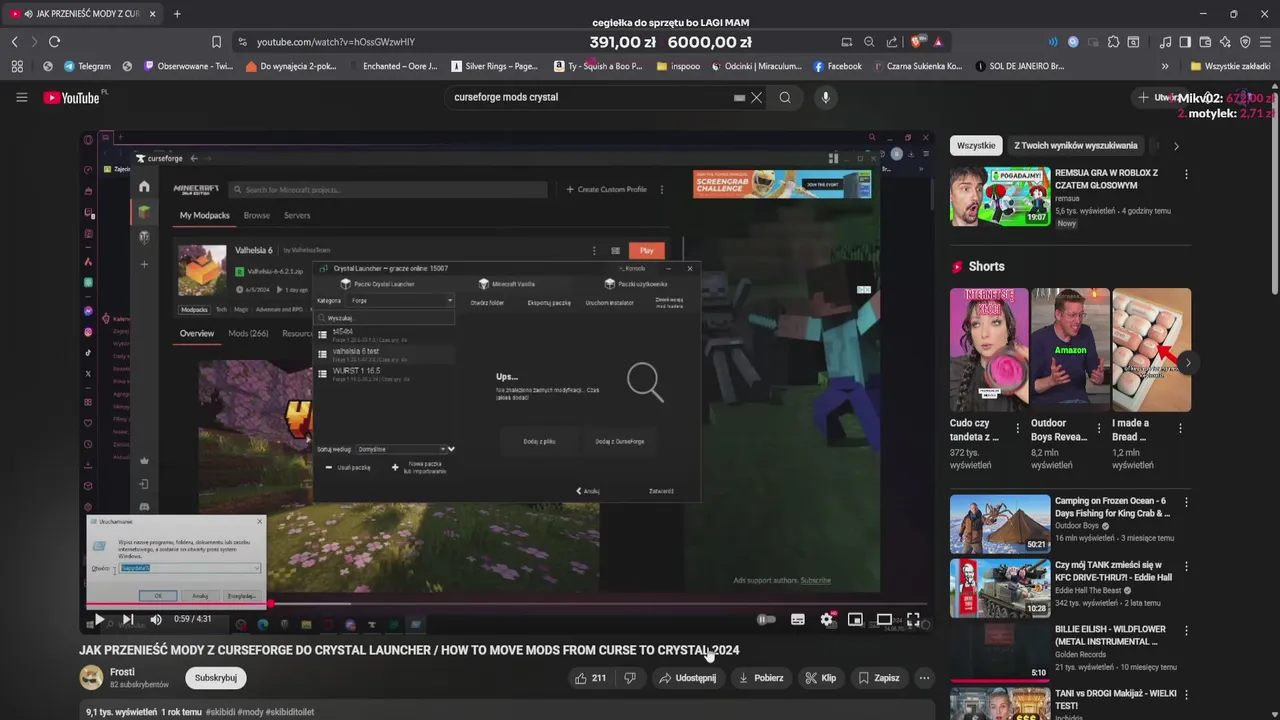The width and height of the screenshot is (1280, 720).
Task: Open options for Outdoor Boys Revea... short
Action: pyautogui.click(x=1099, y=428)
